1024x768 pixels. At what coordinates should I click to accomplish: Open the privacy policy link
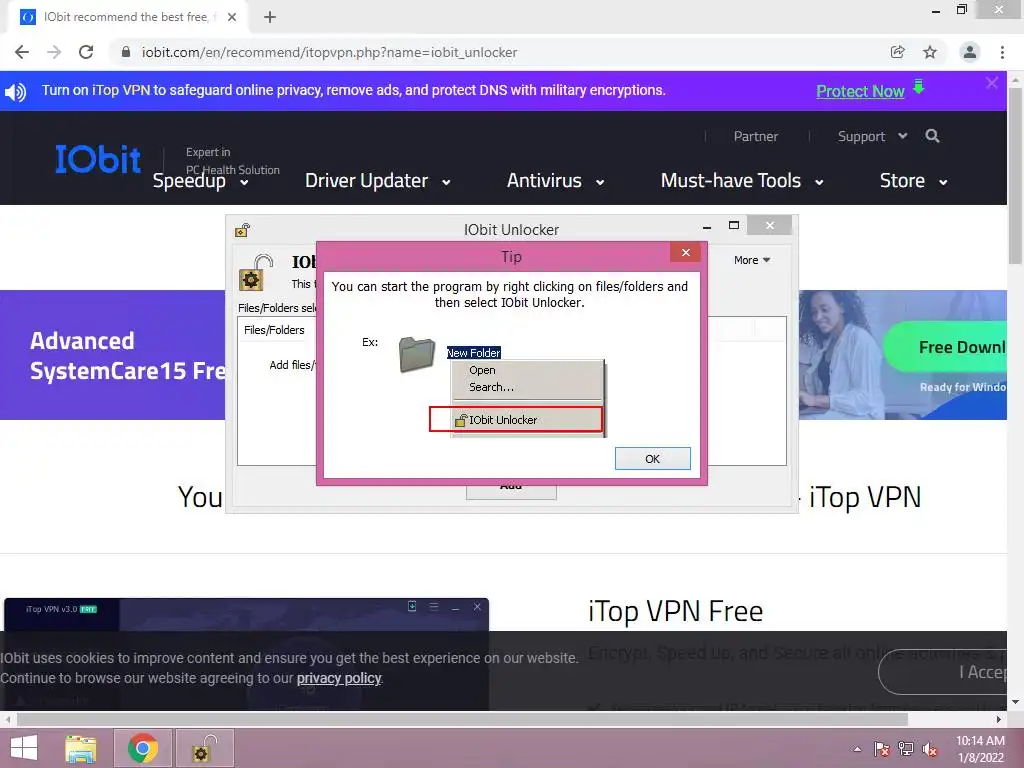339,678
